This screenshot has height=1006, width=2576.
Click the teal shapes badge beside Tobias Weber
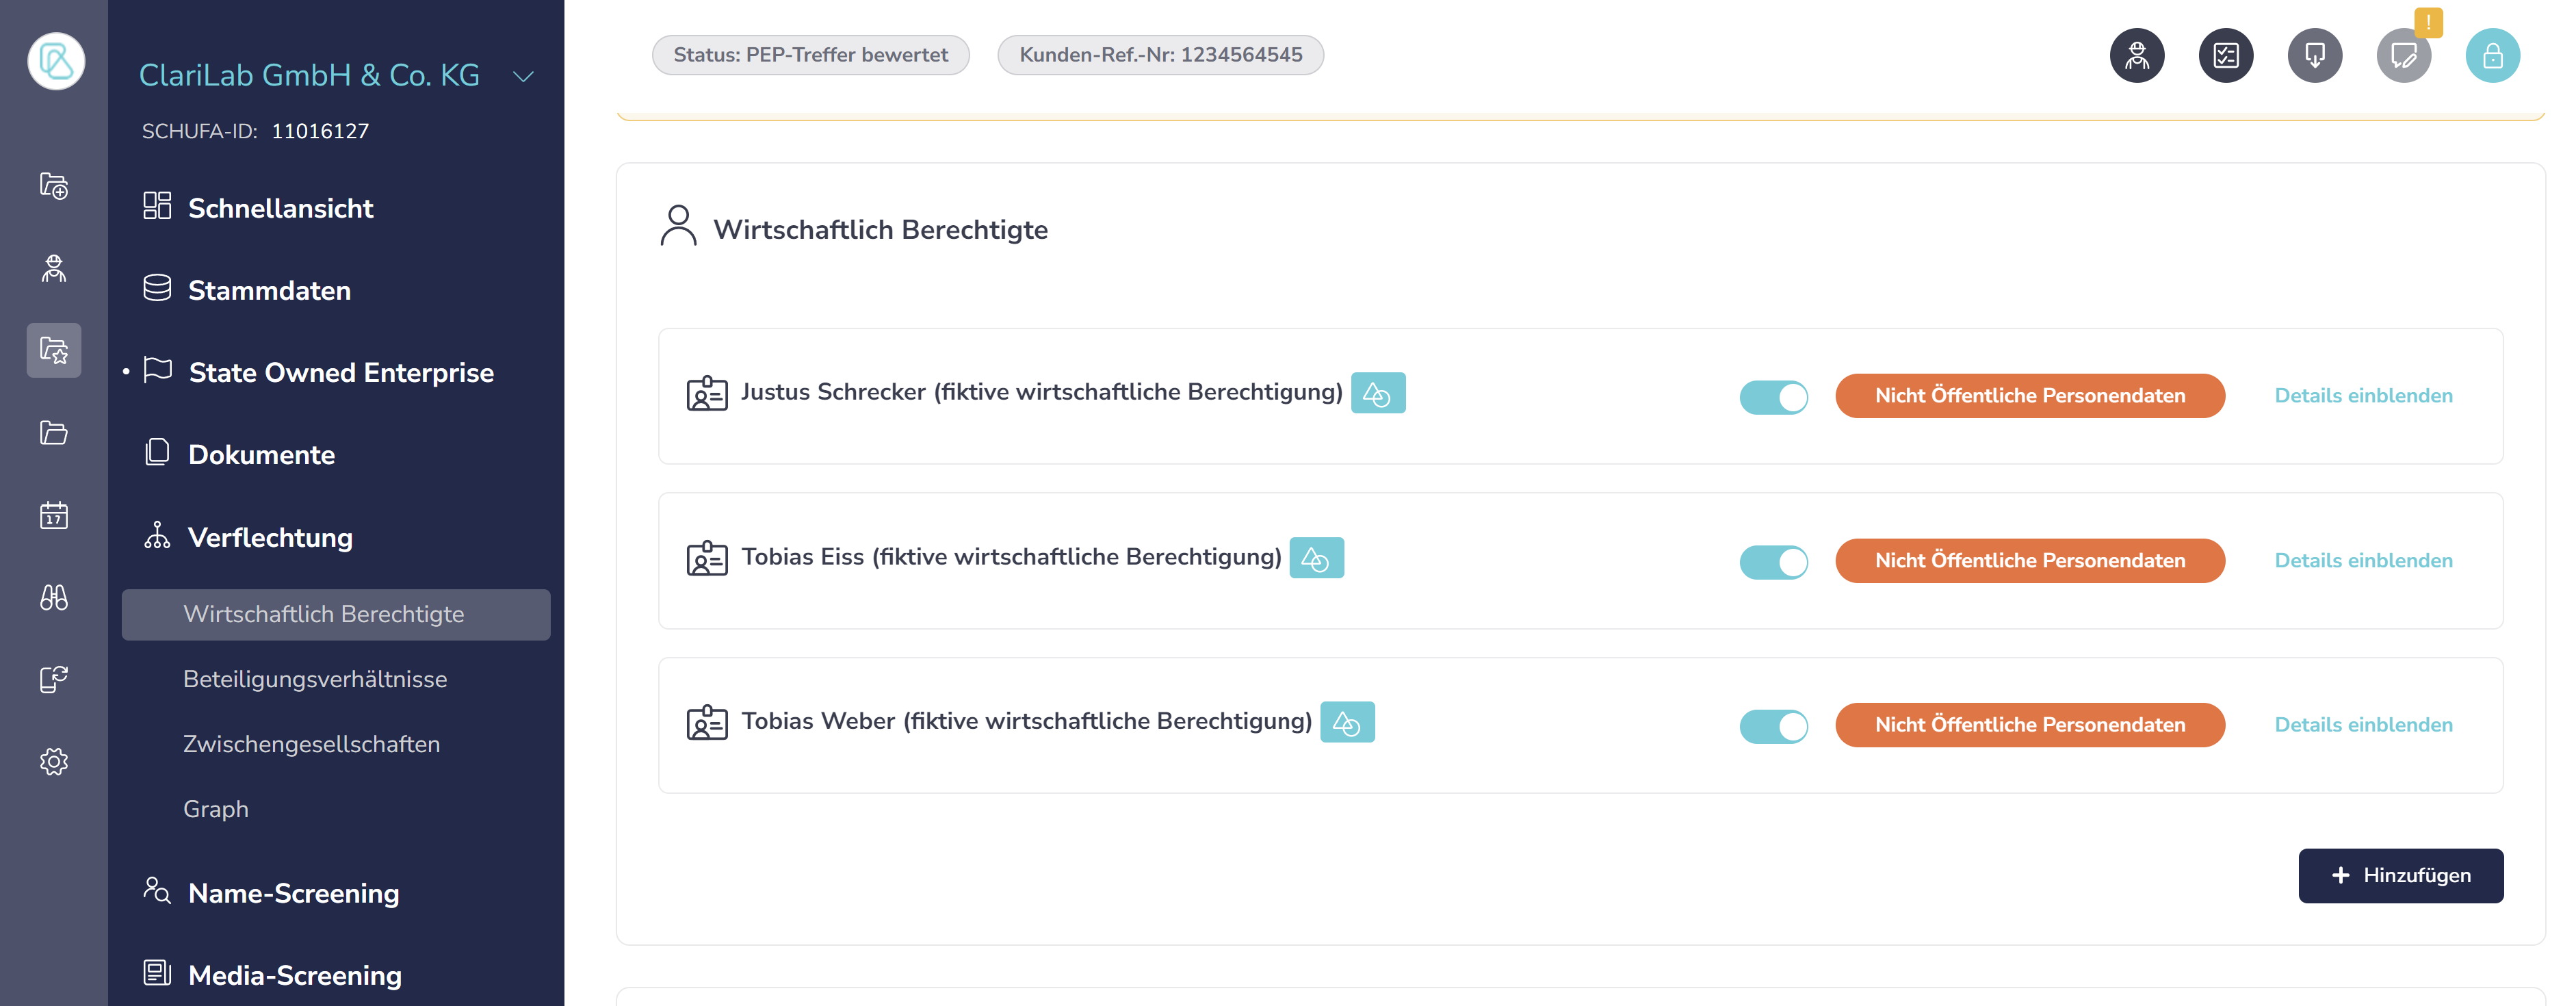pos(1347,722)
